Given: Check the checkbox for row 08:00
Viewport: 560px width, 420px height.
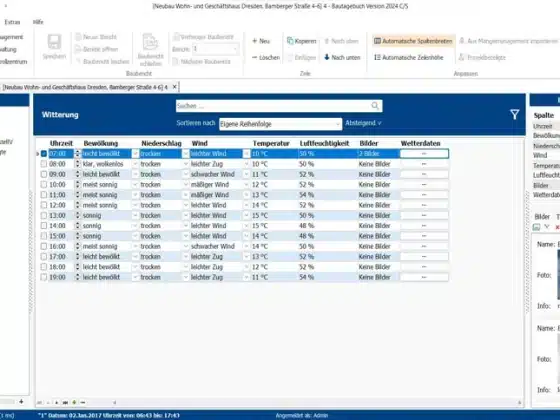Looking at the screenshot, I should pos(44,164).
